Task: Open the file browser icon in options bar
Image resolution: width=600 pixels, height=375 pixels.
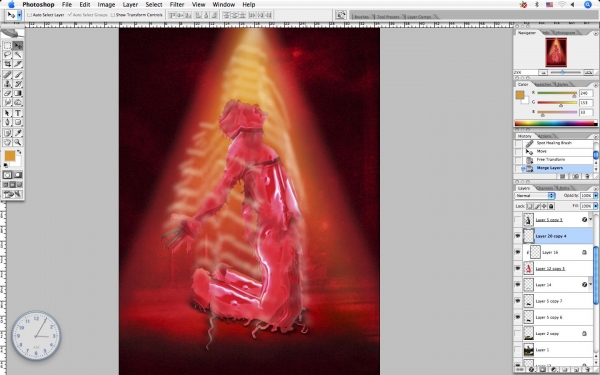Action: pyautogui.click(x=340, y=15)
